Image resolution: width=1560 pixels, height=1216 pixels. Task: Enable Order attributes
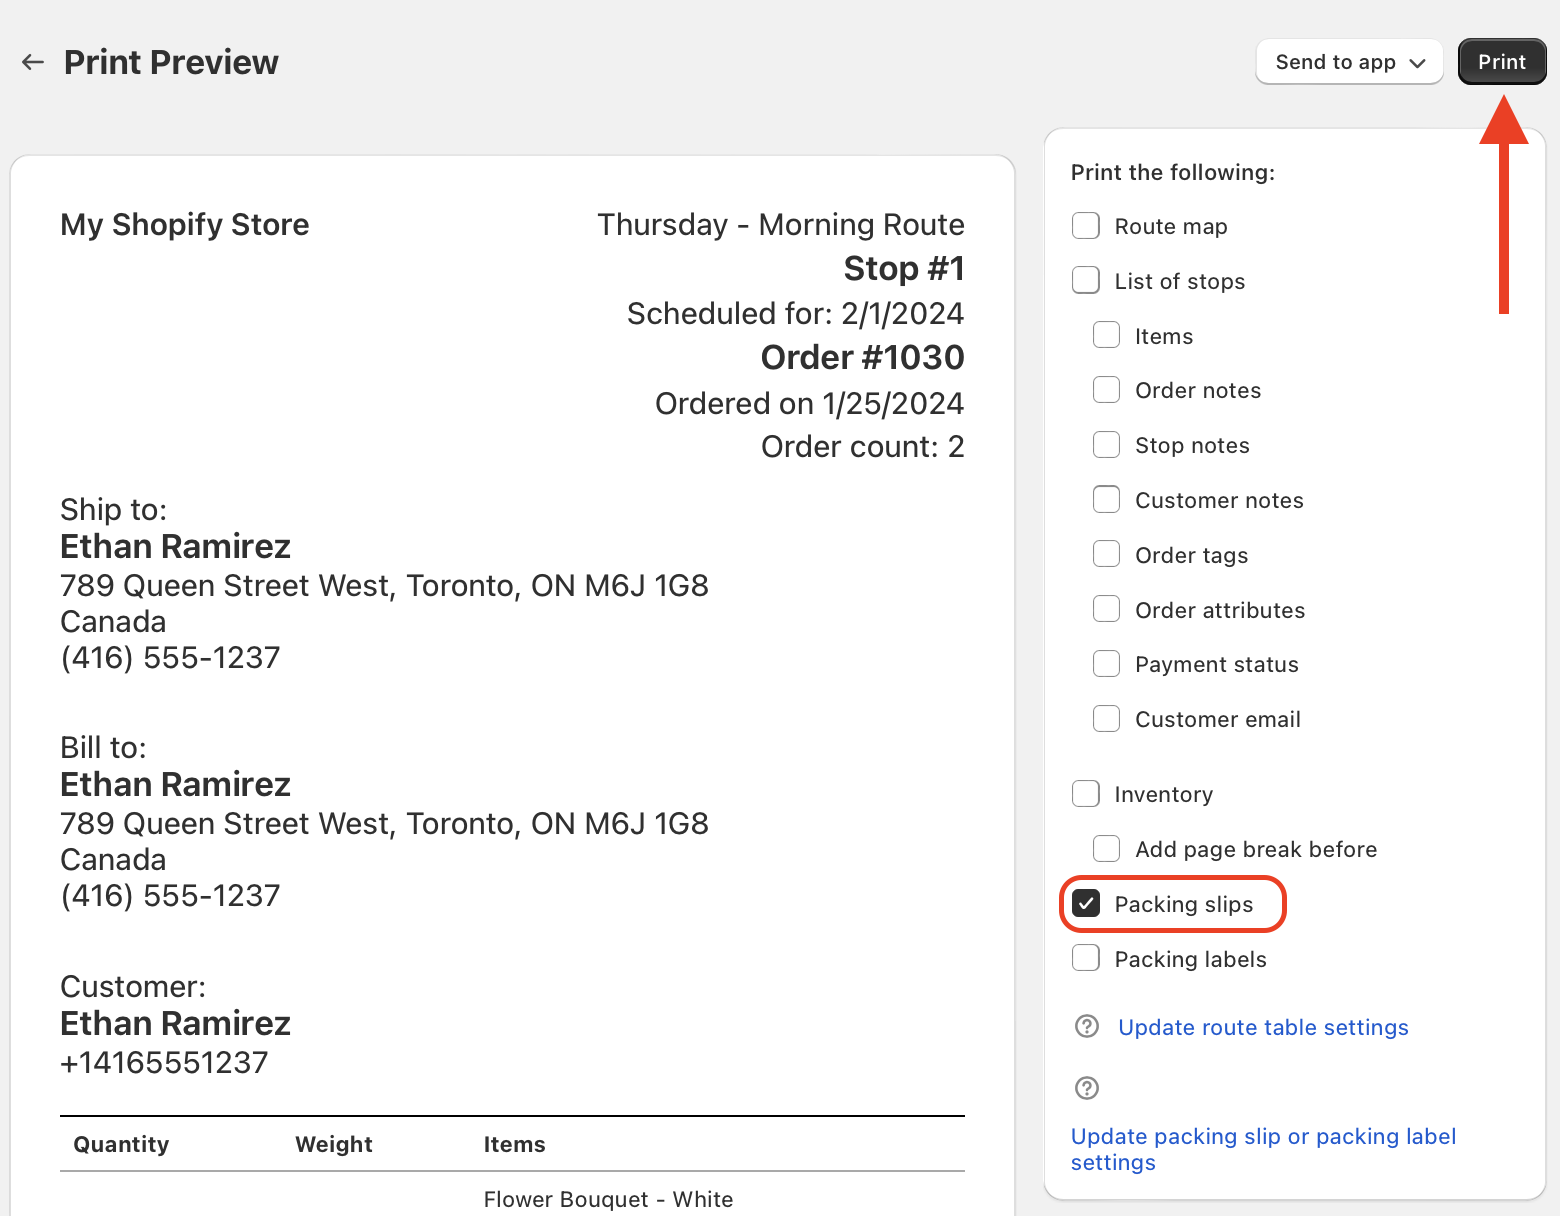[1106, 608]
